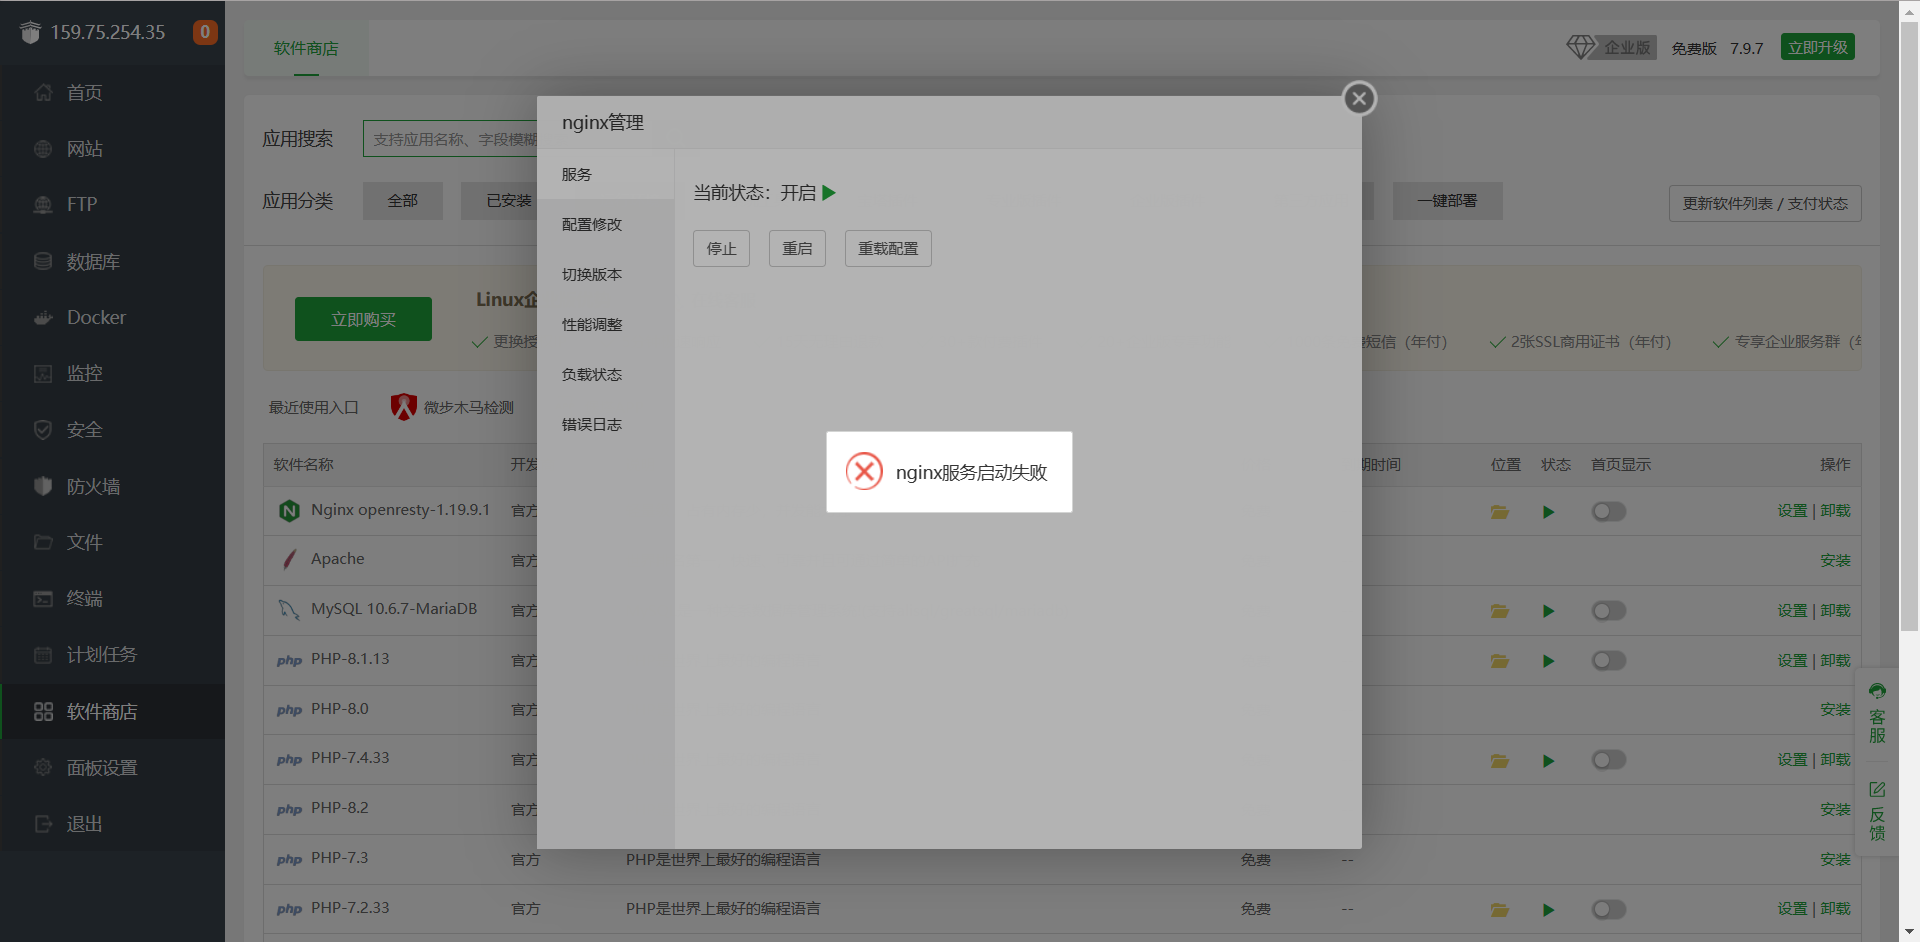The width and height of the screenshot is (1920, 942).
Task: Enable homepage display for MySQL 10.6.7-MariaDB
Action: 1608,610
